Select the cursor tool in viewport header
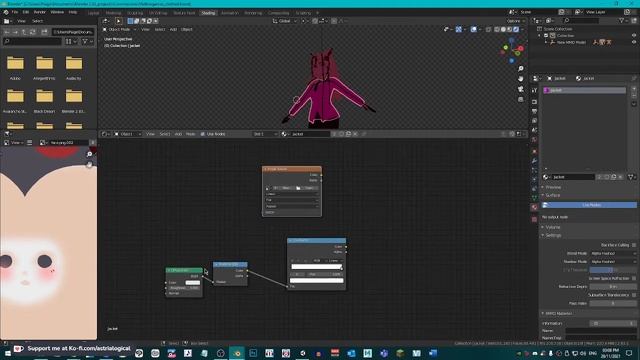 (x=119, y=21)
